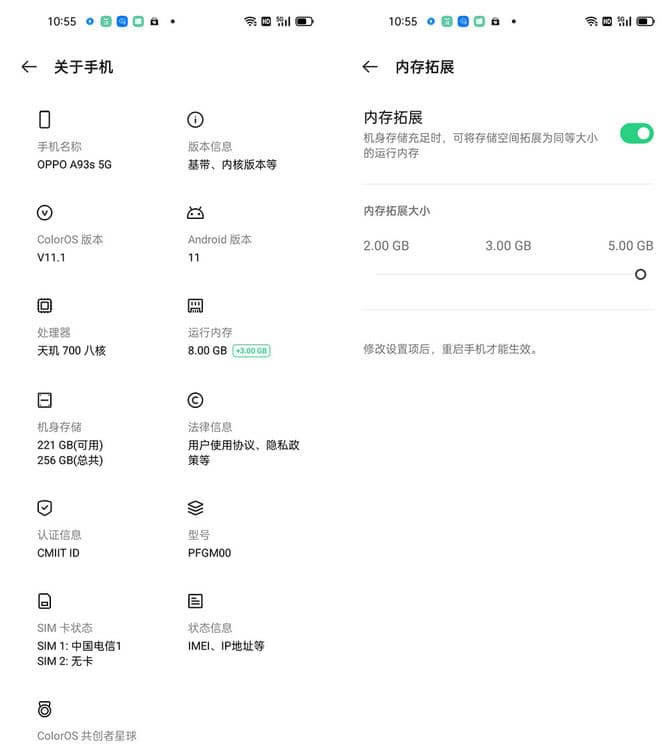Tap the storage icon above 机身存储
670x744 pixels.
pos(45,400)
